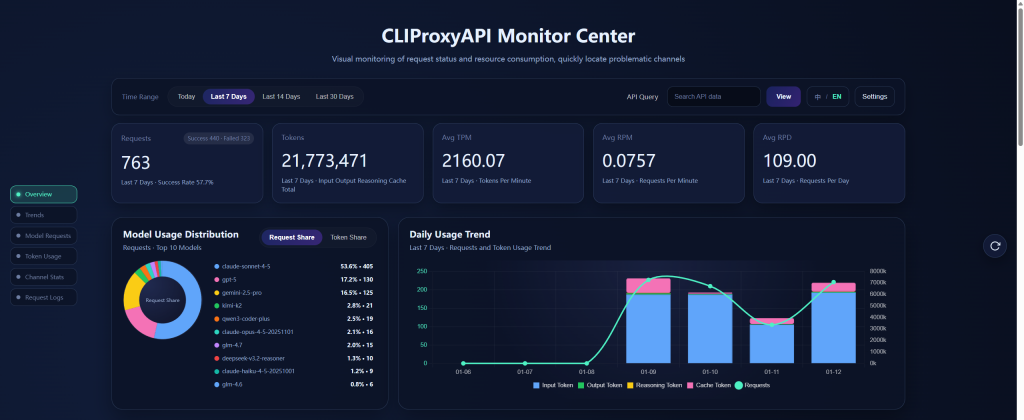Click the View API query button
The width and height of the screenshot is (1024, 420).
coord(784,97)
